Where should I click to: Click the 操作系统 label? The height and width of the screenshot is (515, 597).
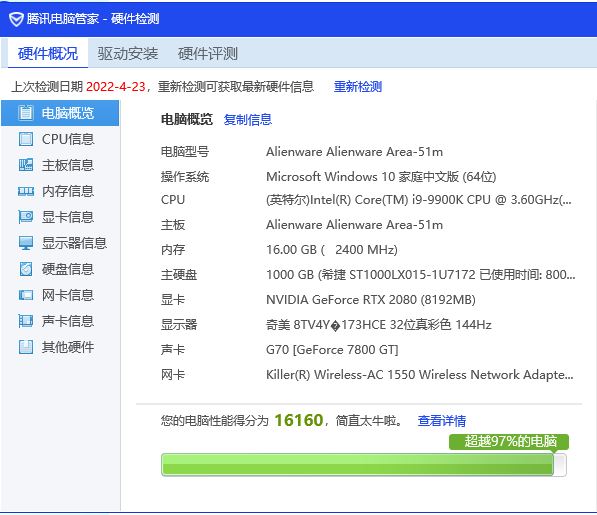(x=185, y=177)
